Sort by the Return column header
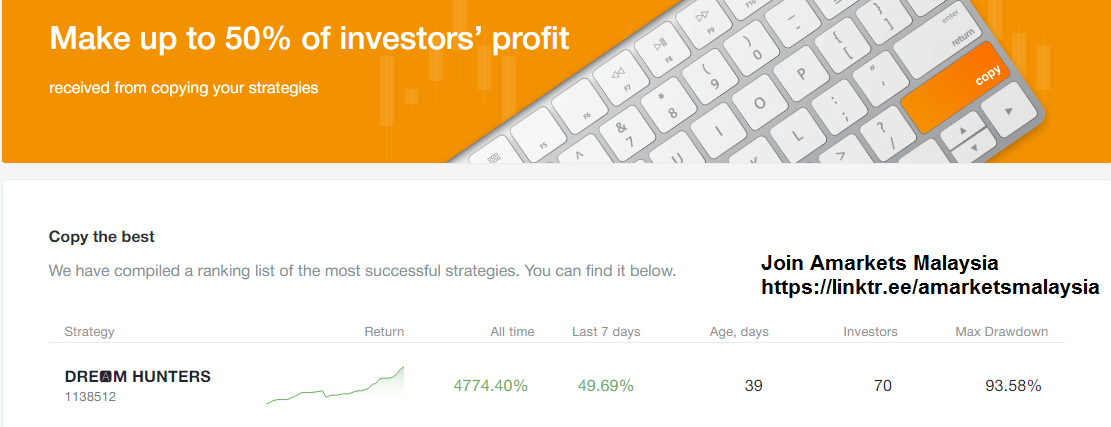 (384, 332)
